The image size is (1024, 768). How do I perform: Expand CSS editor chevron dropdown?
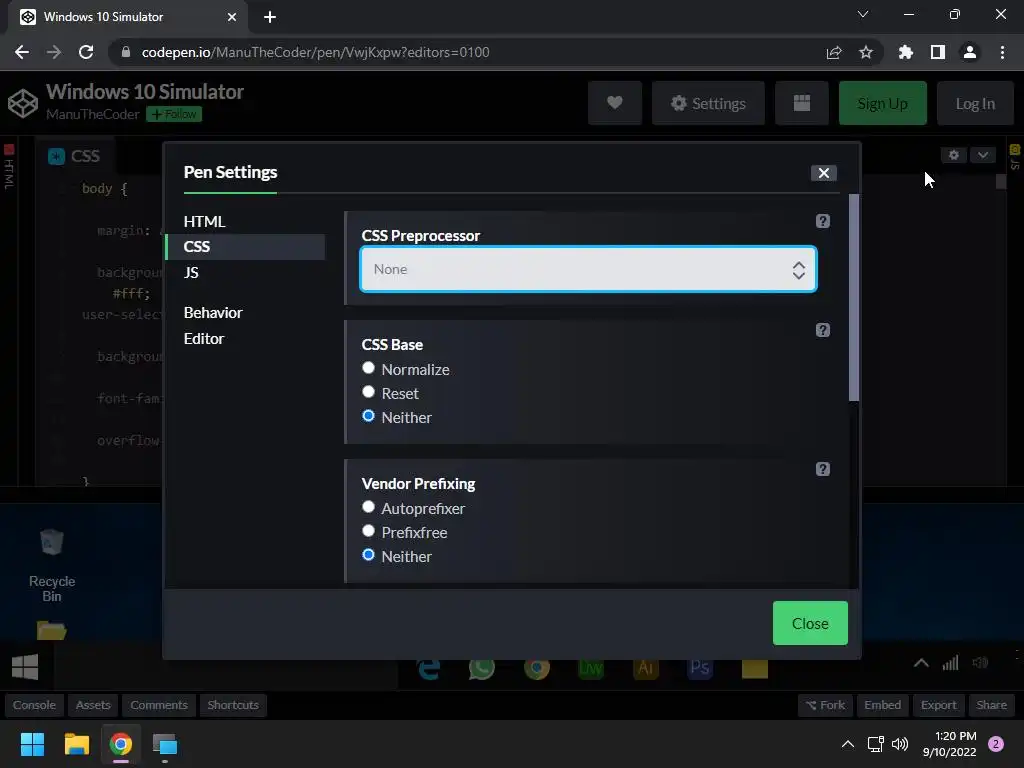[982, 155]
